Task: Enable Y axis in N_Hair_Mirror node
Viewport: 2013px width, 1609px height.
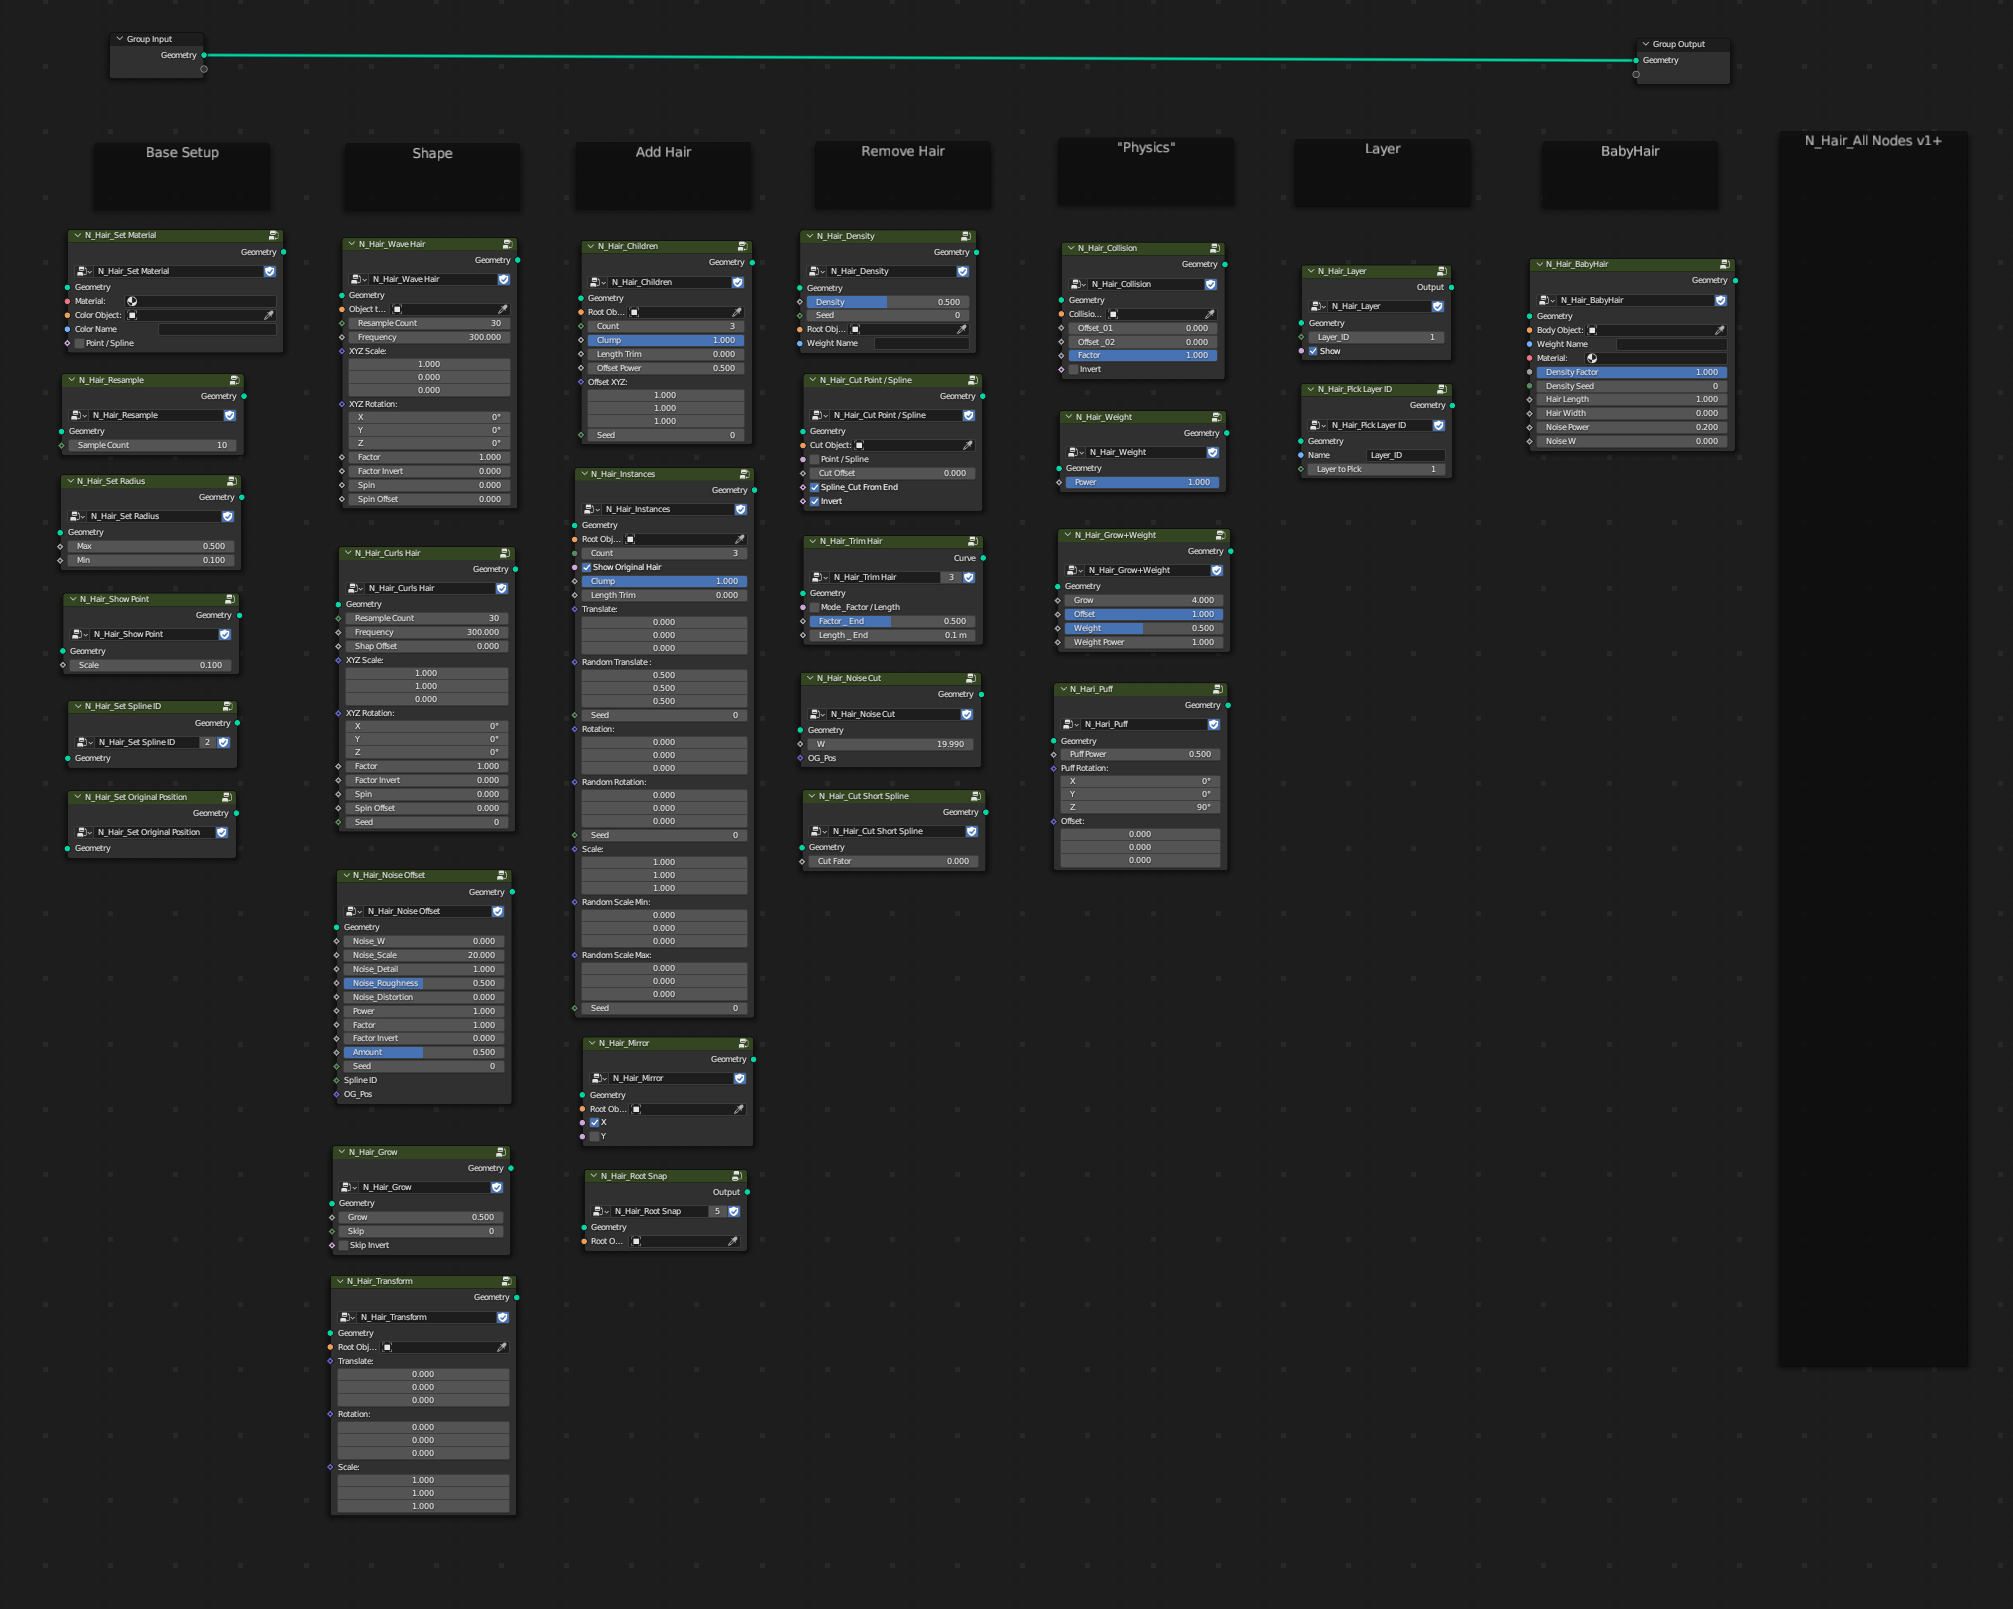Action: click(x=595, y=1136)
